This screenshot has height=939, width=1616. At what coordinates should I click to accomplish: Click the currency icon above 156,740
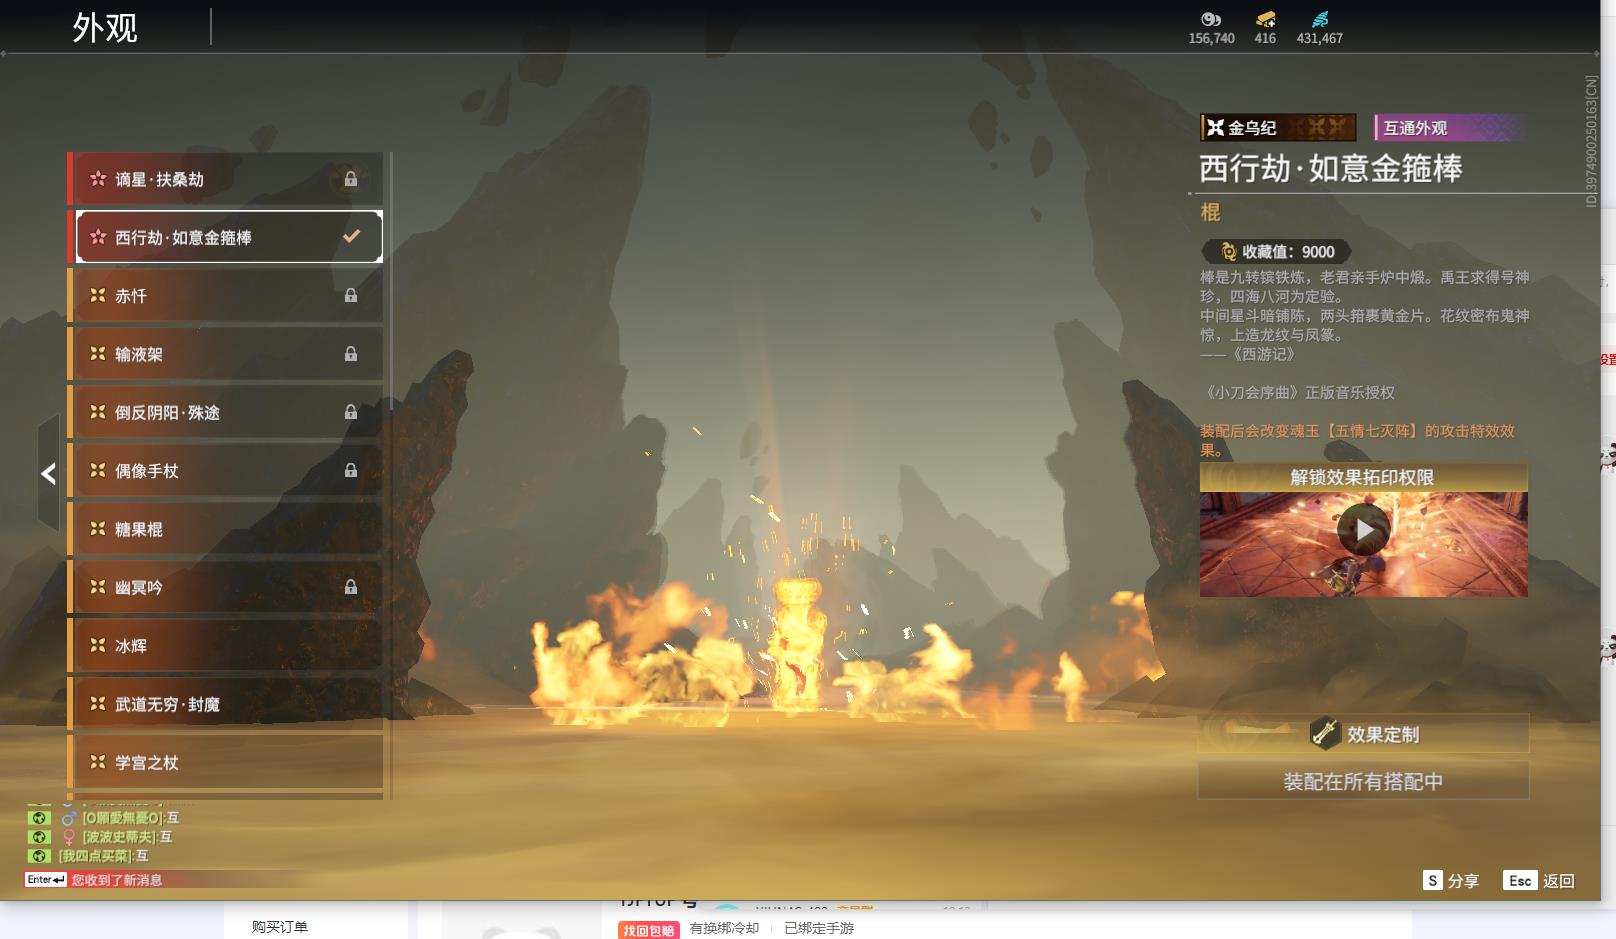[1211, 19]
